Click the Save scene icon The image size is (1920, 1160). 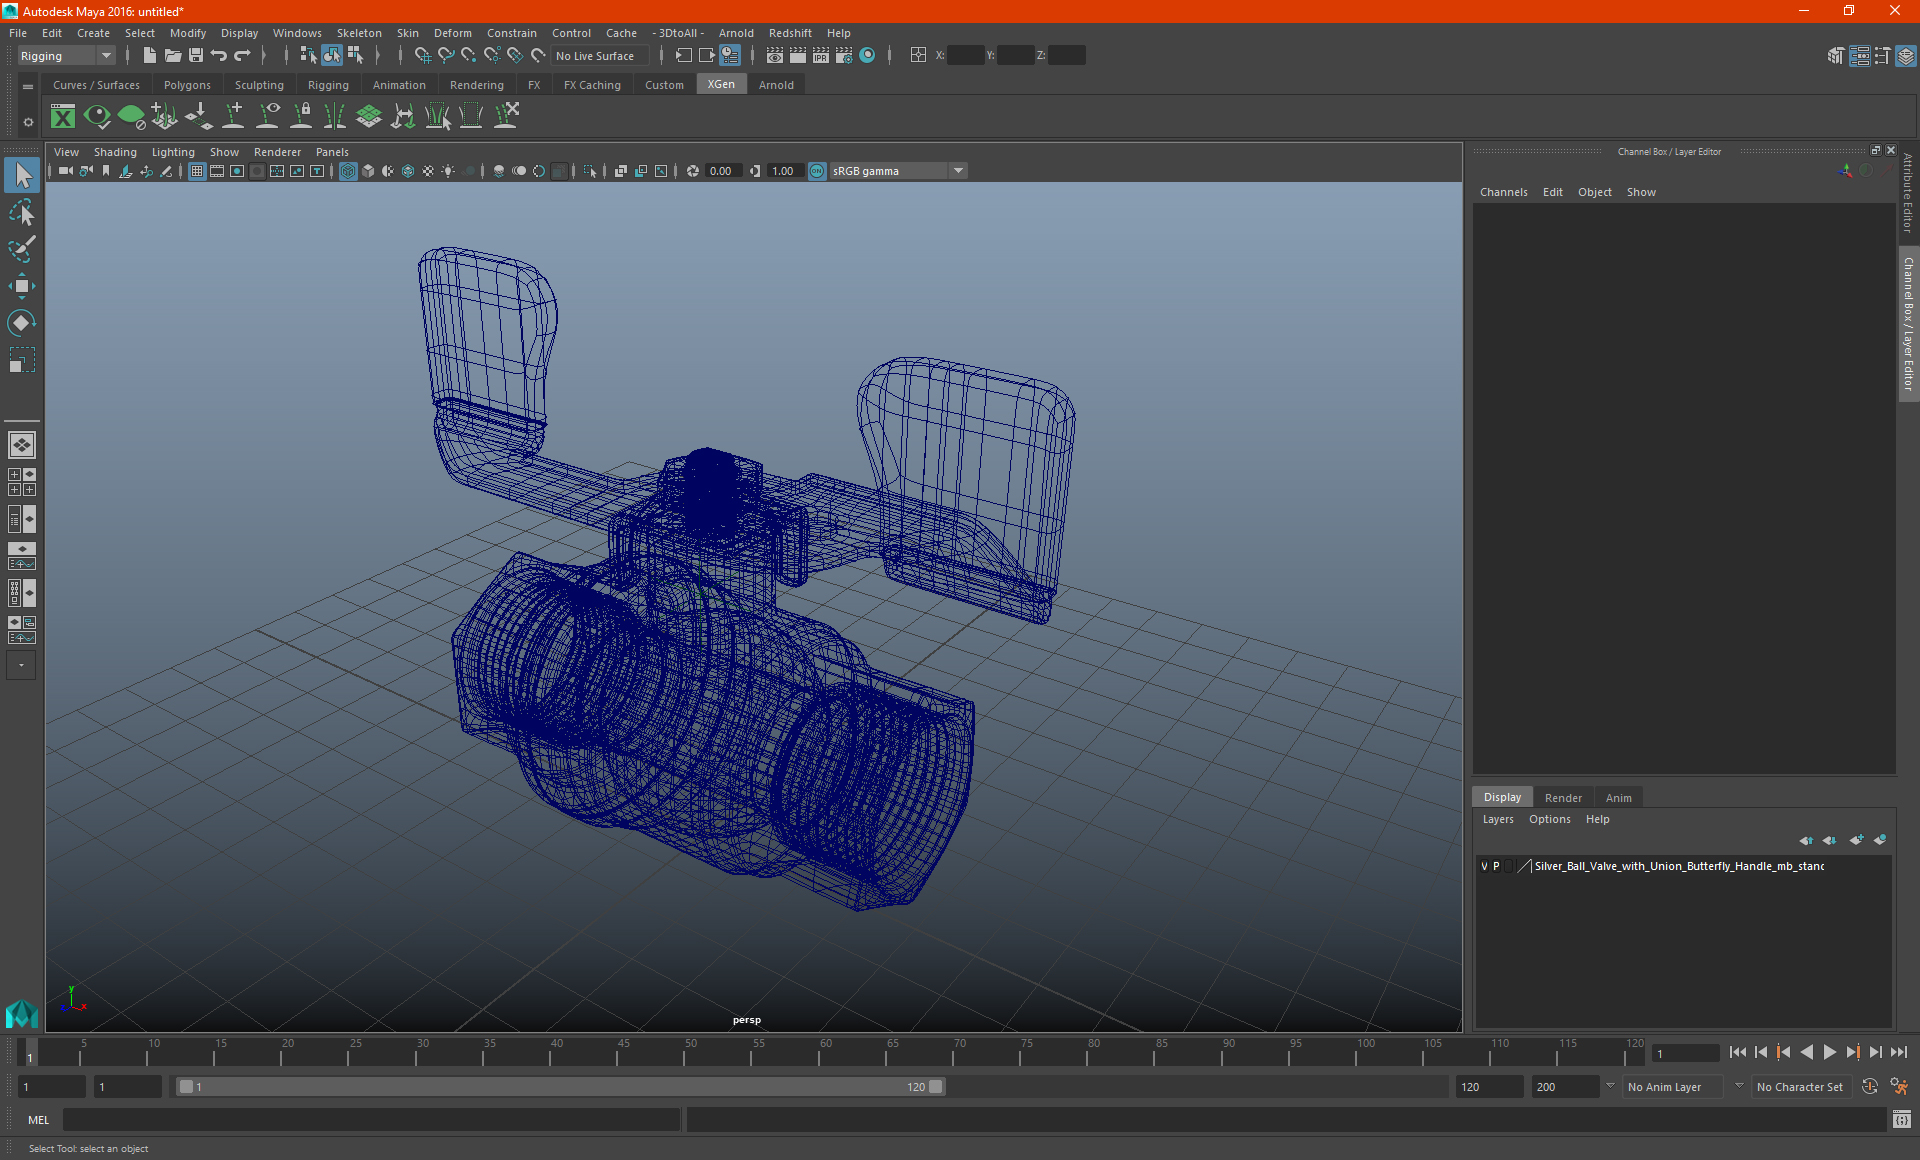pyautogui.click(x=196, y=56)
